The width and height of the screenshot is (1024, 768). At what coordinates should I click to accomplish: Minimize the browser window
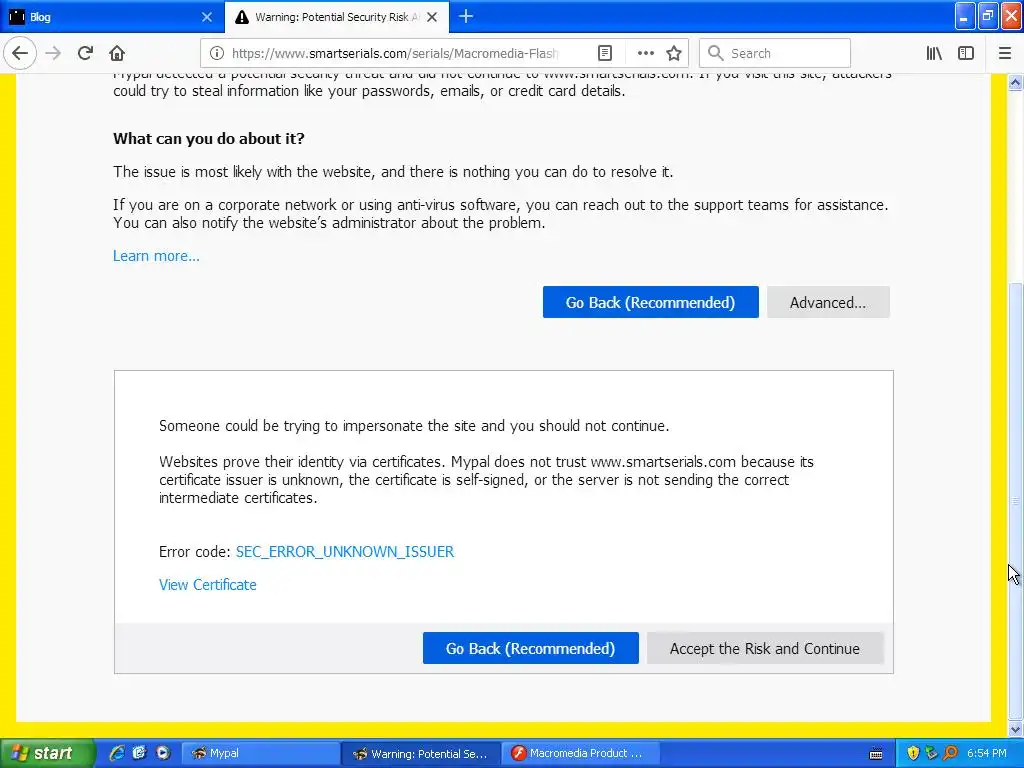coord(965,16)
